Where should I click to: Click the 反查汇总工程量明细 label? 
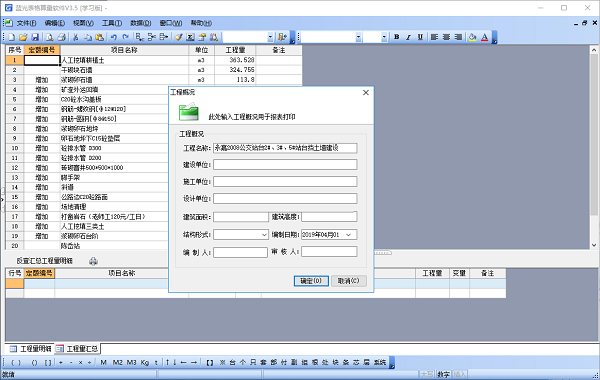[x=44, y=261]
